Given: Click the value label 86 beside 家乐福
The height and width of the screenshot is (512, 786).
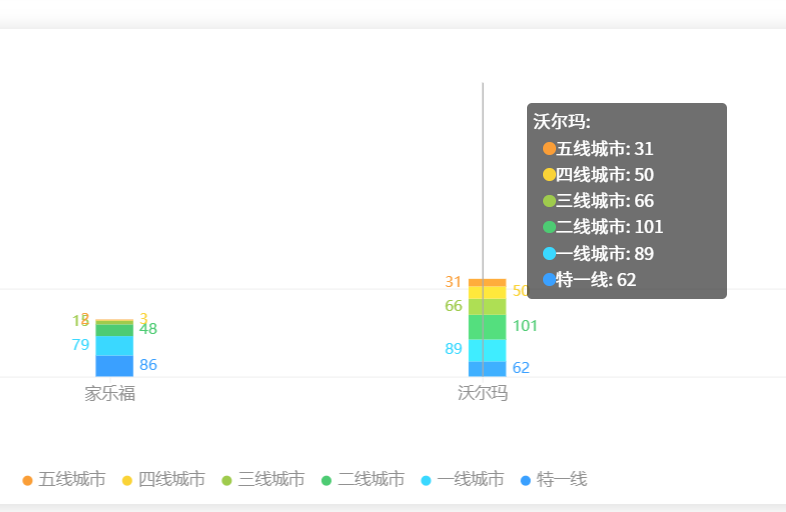Looking at the screenshot, I should [x=148, y=365].
